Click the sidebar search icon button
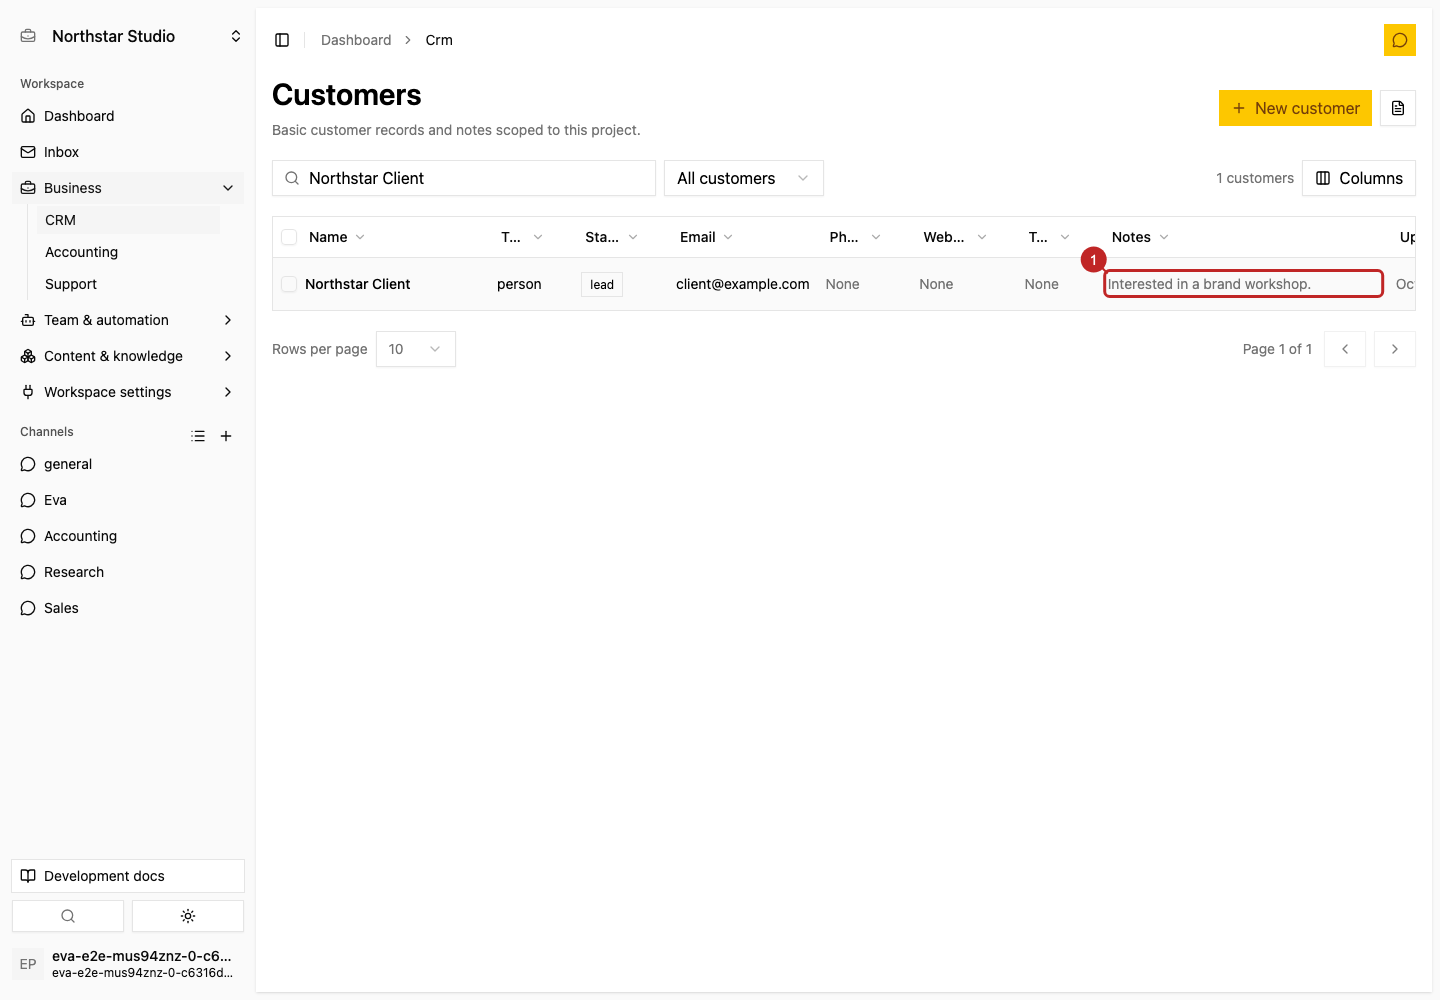The height and width of the screenshot is (1000, 1440). 68,916
